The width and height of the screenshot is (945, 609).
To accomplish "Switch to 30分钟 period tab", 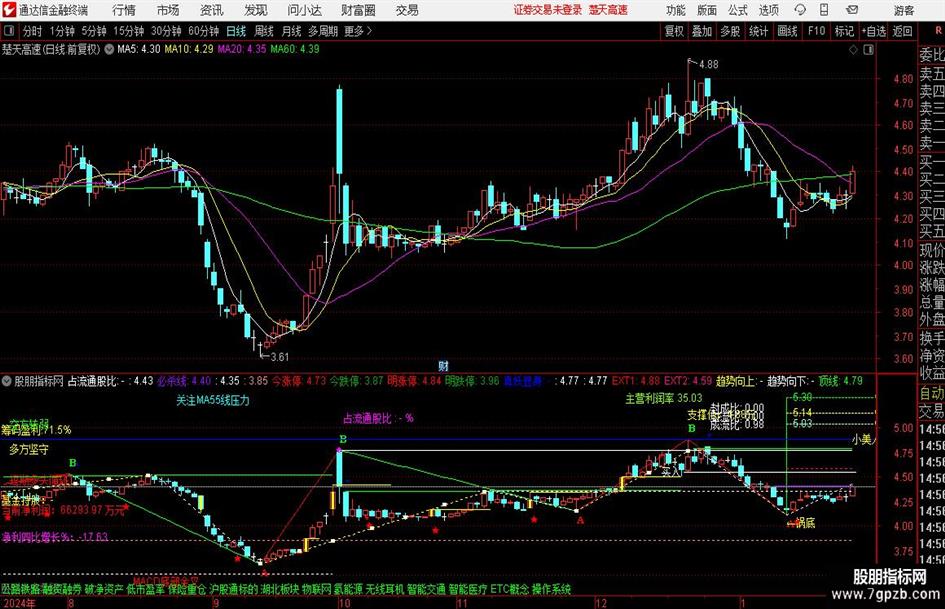I will 166,31.
